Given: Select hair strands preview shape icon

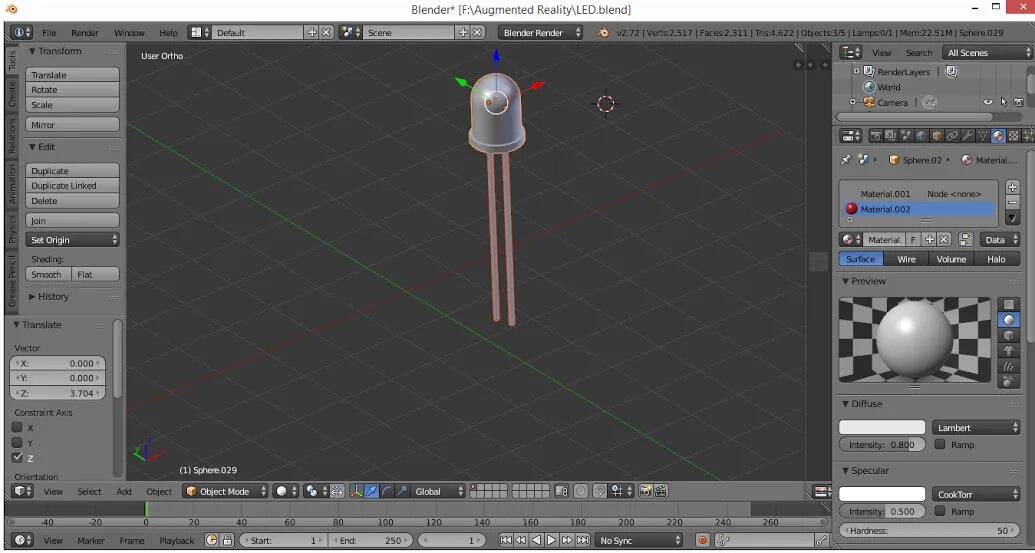Looking at the screenshot, I should (1008, 366).
